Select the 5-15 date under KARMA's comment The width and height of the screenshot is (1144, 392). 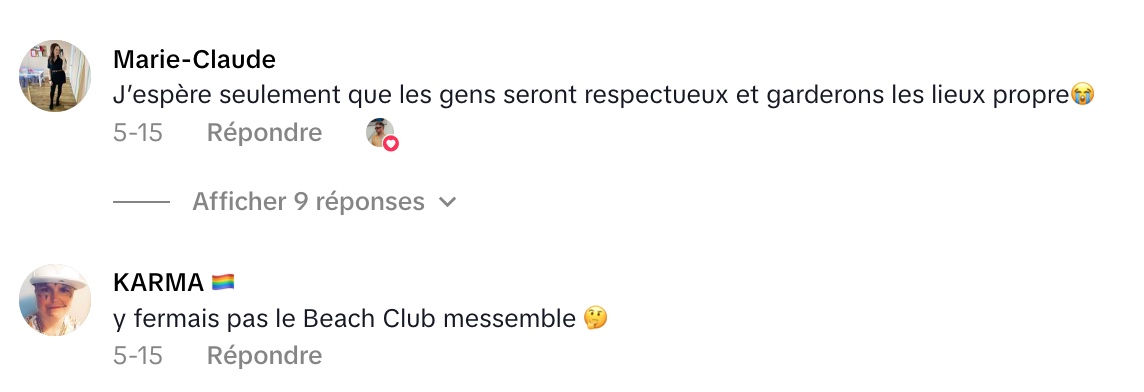(x=138, y=356)
